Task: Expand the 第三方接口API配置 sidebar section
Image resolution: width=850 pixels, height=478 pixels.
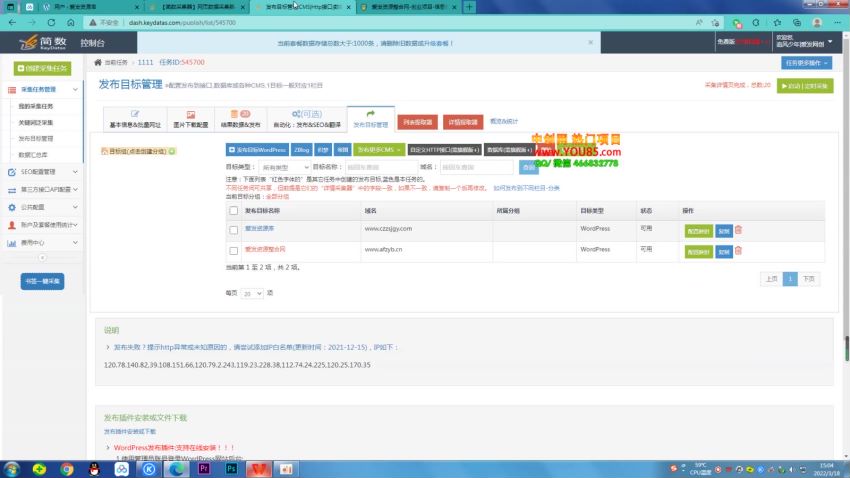Action: click(x=42, y=190)
